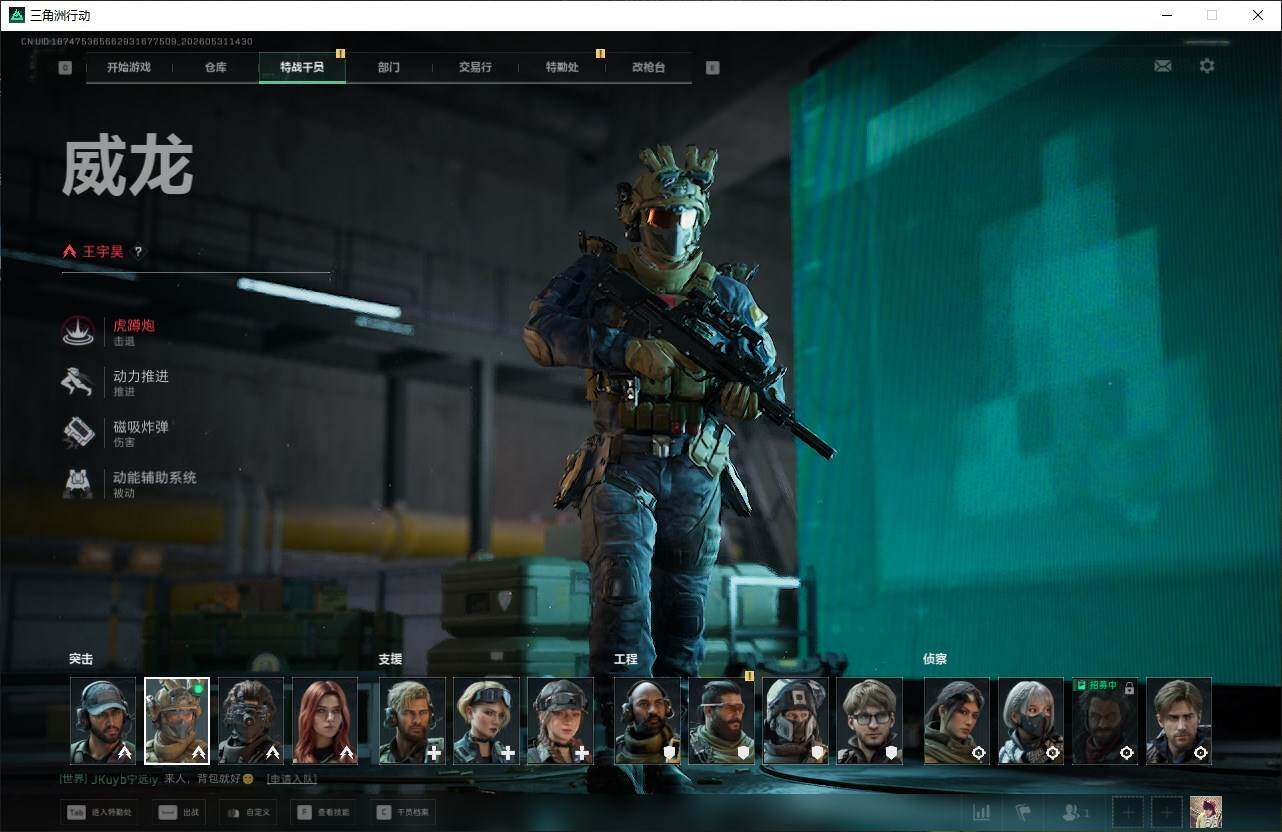
Task: Select the masked helmeted engineer operator
Action: click(795, 721)
